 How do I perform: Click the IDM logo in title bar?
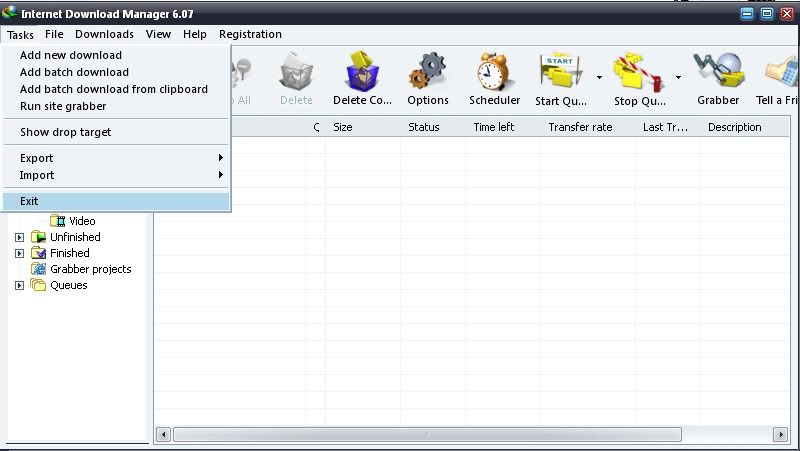coord(9,12)
